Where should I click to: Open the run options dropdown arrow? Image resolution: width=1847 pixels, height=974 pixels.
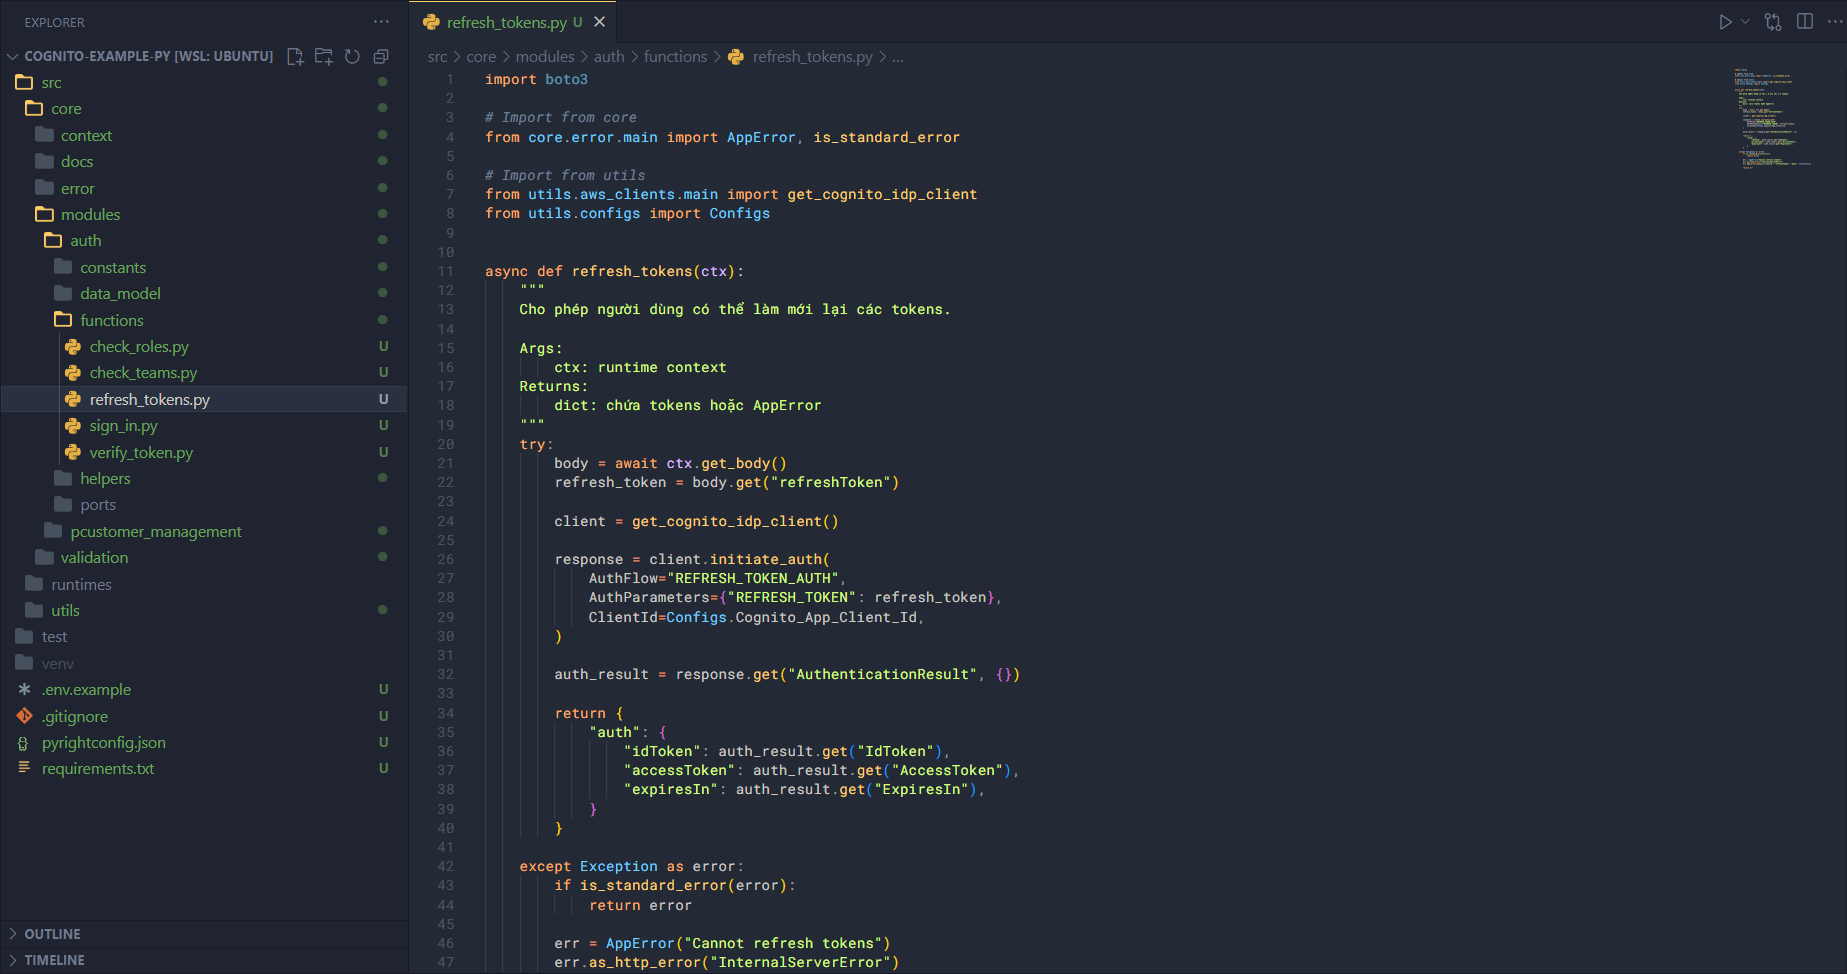[x=1746, y=22]
